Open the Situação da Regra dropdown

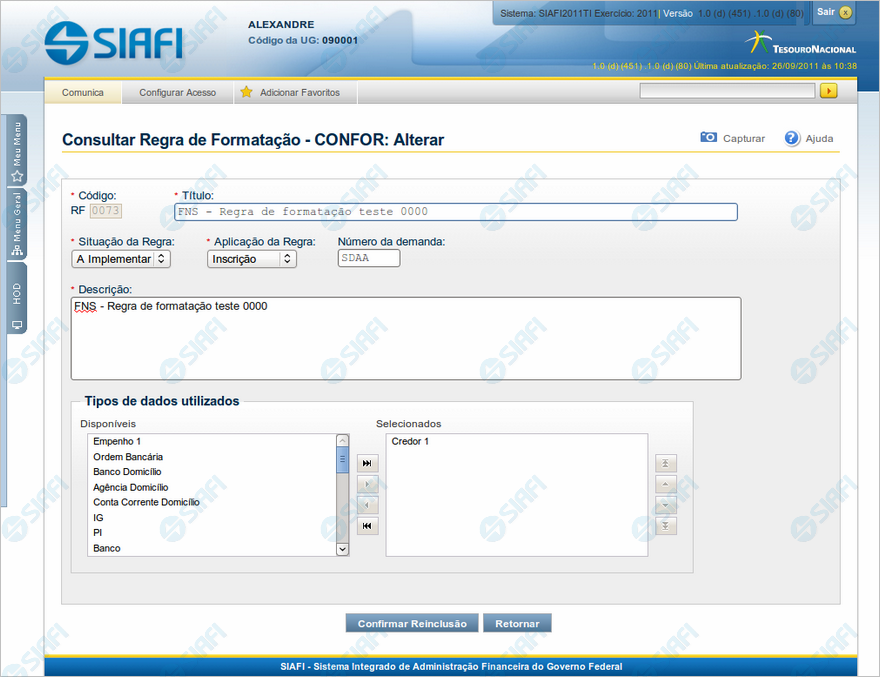point(121,259)
